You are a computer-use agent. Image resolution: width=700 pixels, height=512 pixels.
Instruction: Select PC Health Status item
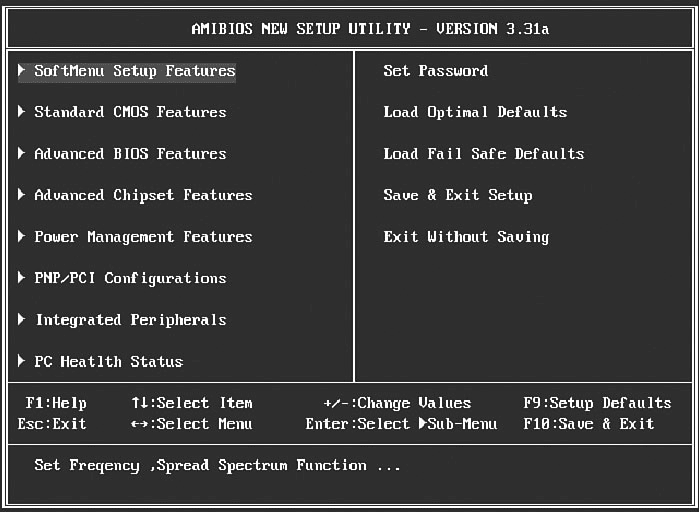click(x=108, y=362)
